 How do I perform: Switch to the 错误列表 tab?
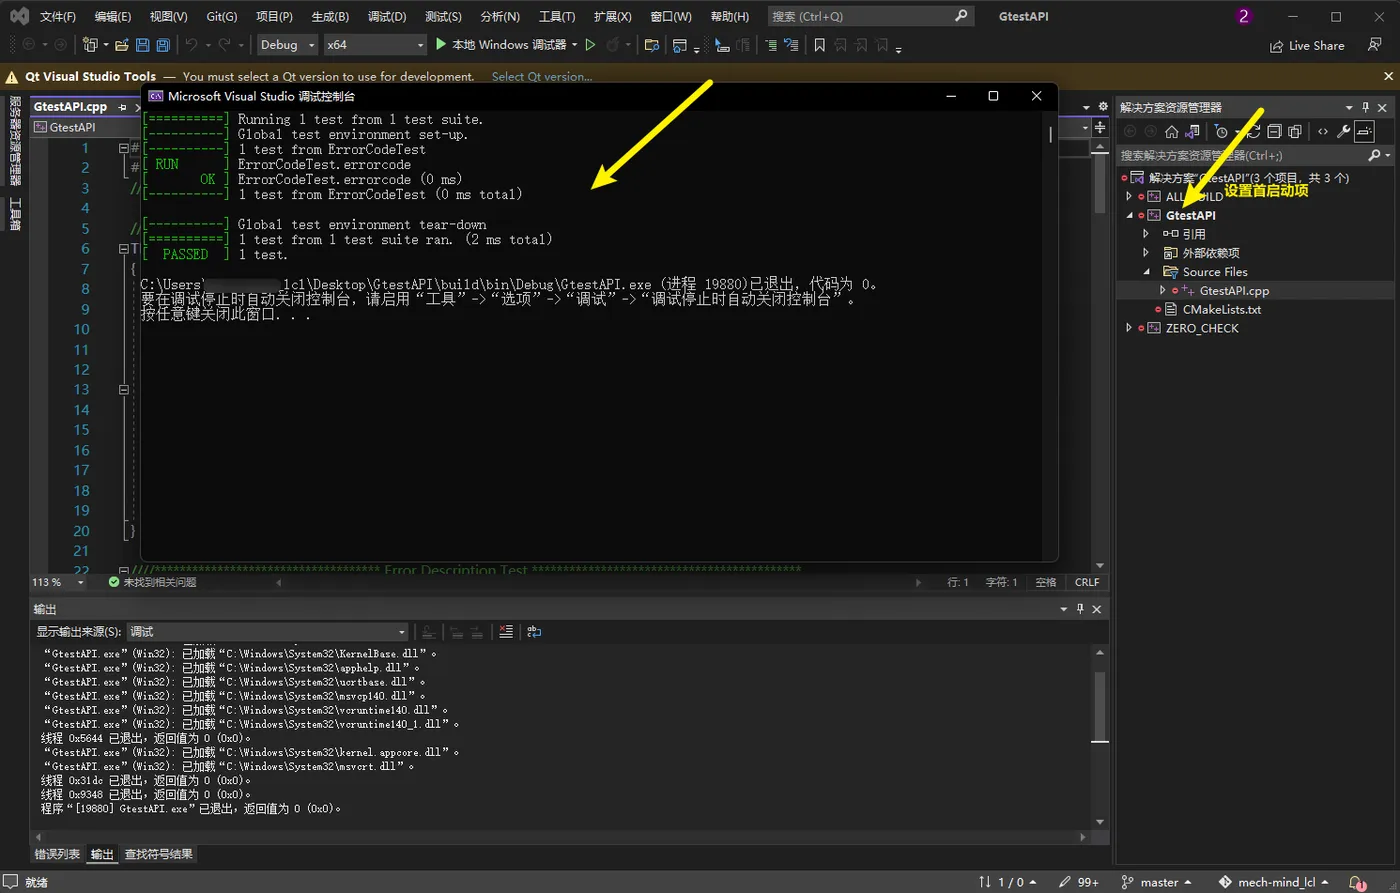[x=57, y=854]
